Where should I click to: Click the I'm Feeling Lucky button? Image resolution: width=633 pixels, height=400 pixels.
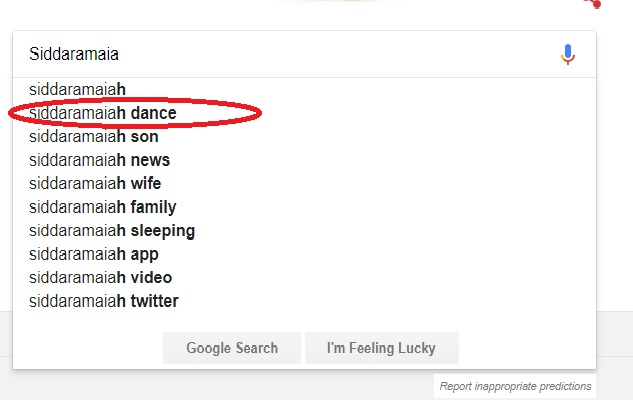tap(381, 348)
